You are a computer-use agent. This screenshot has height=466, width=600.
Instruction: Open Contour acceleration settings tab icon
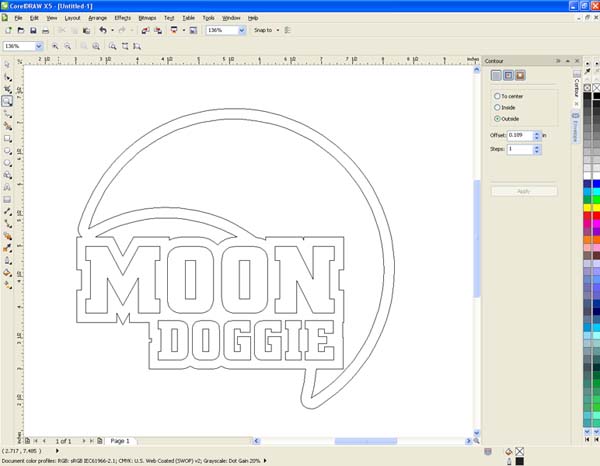[x=520, y=75]
